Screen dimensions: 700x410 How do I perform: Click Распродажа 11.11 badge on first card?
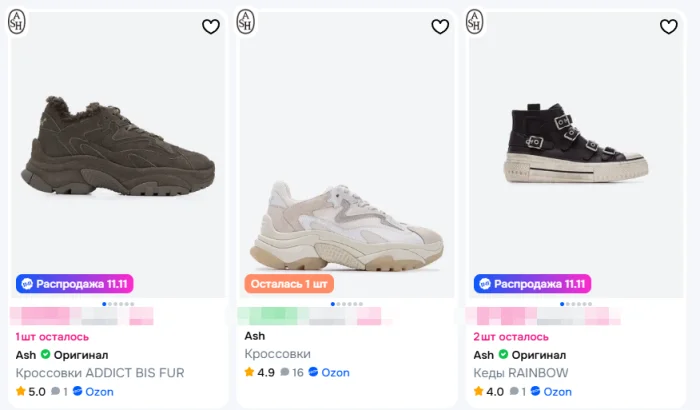(75, 284)
